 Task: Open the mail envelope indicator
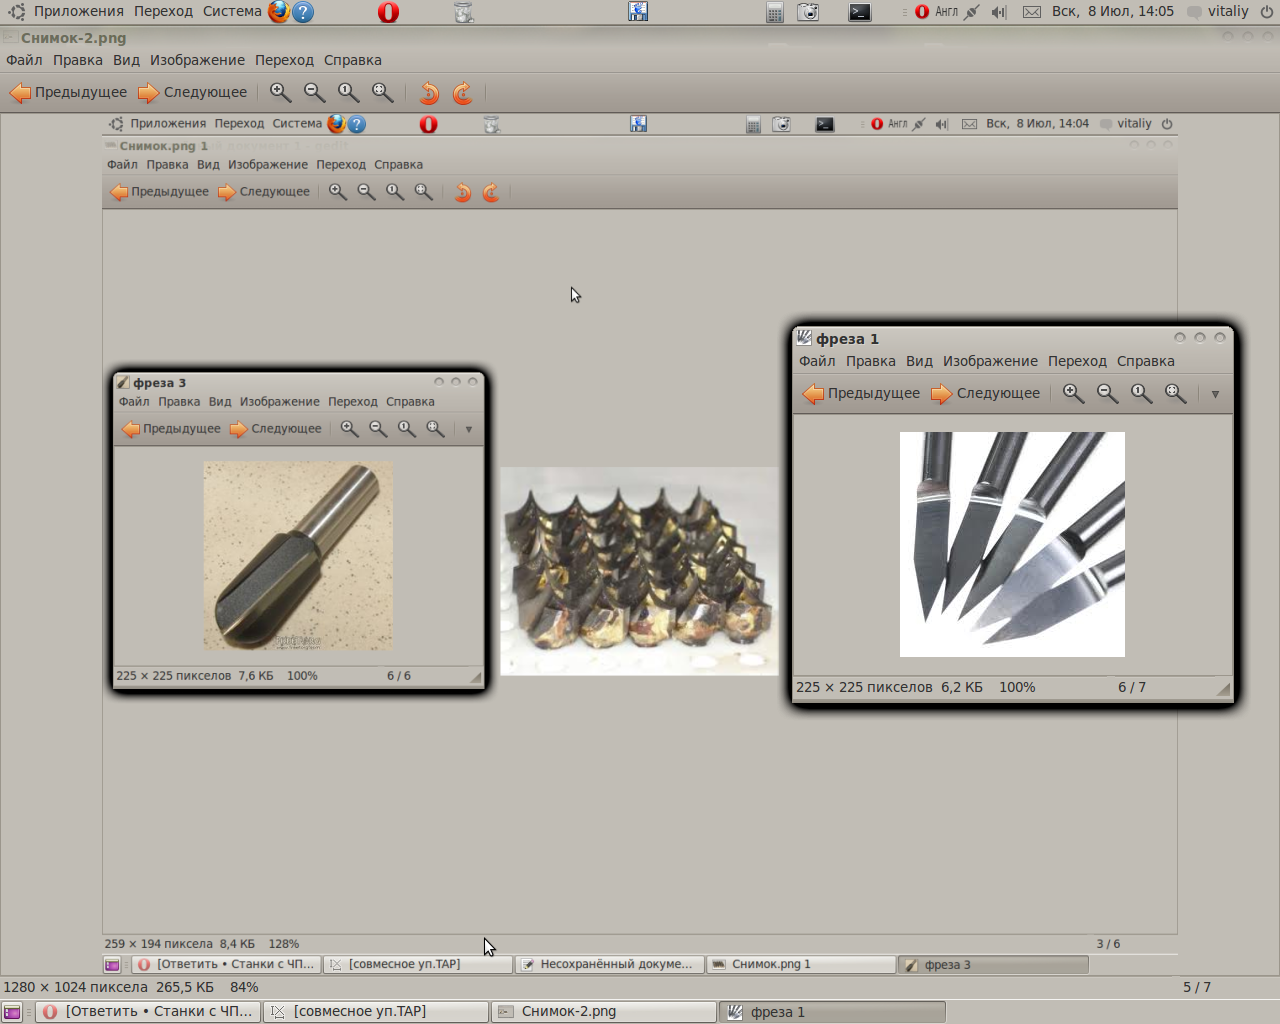coord(1032,12)
